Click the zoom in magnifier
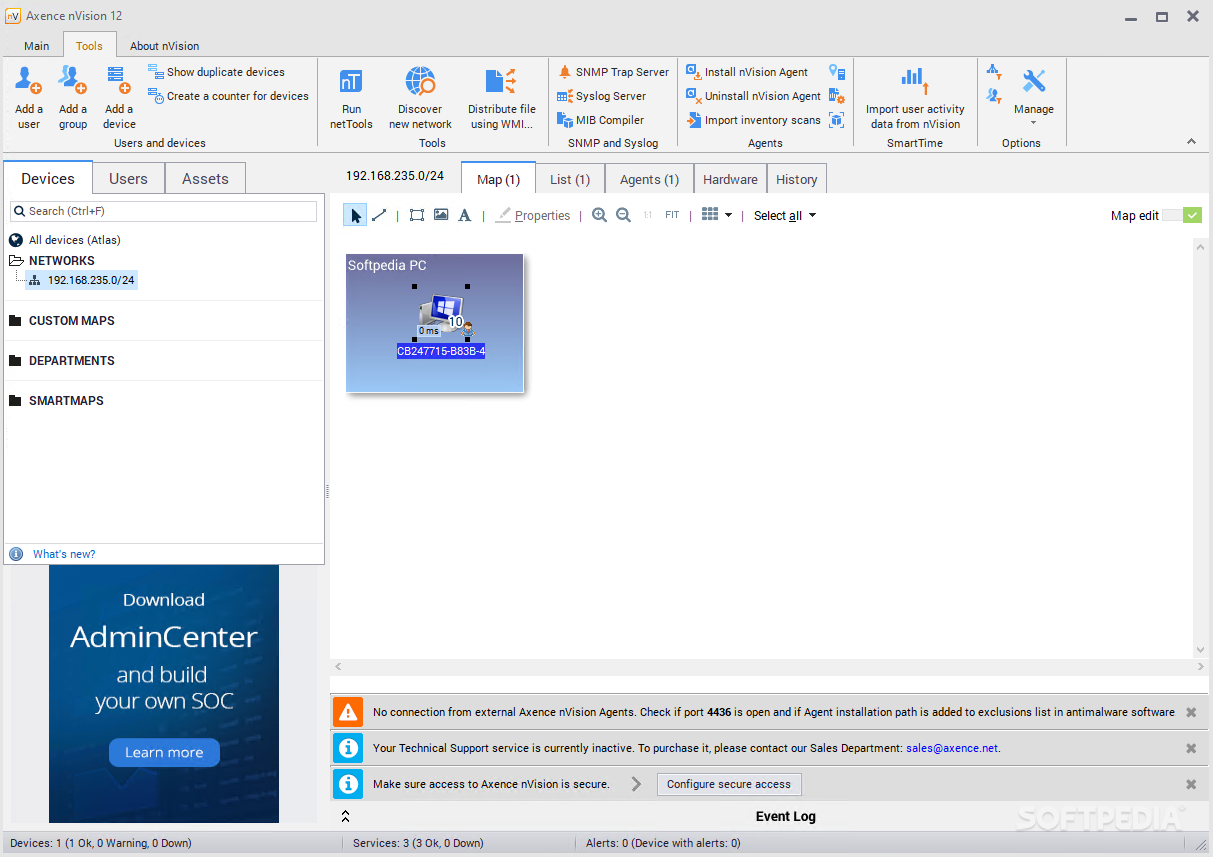 point(599,215)
